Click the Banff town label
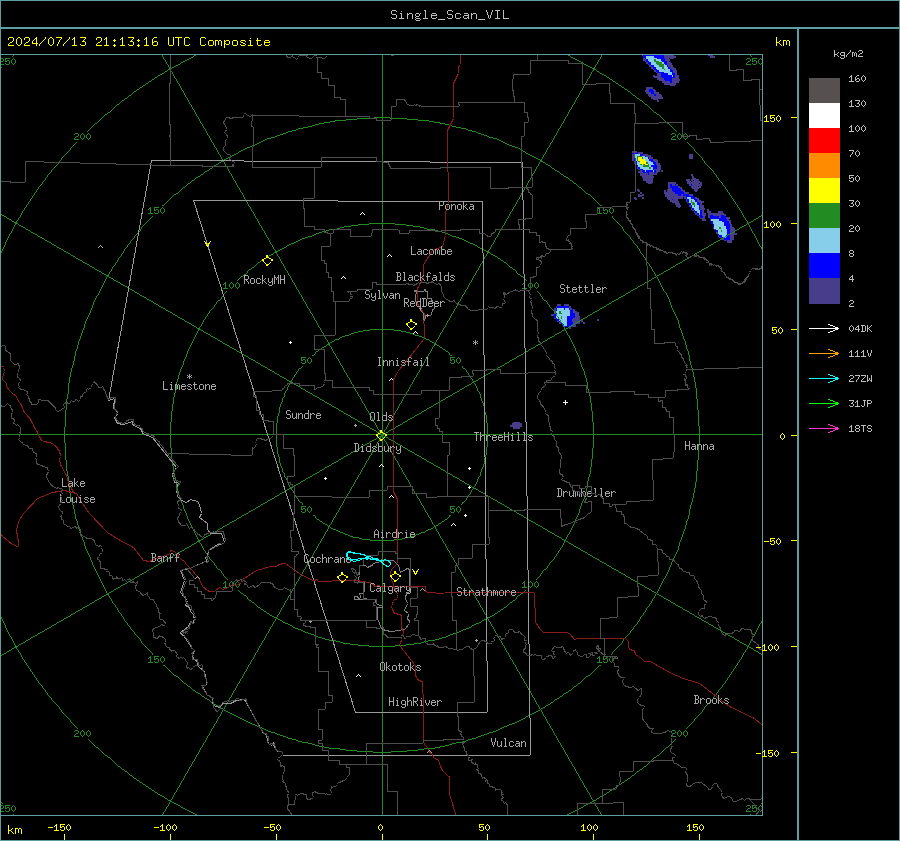This screenshot has width=900, height=841. tap(165, 557)
